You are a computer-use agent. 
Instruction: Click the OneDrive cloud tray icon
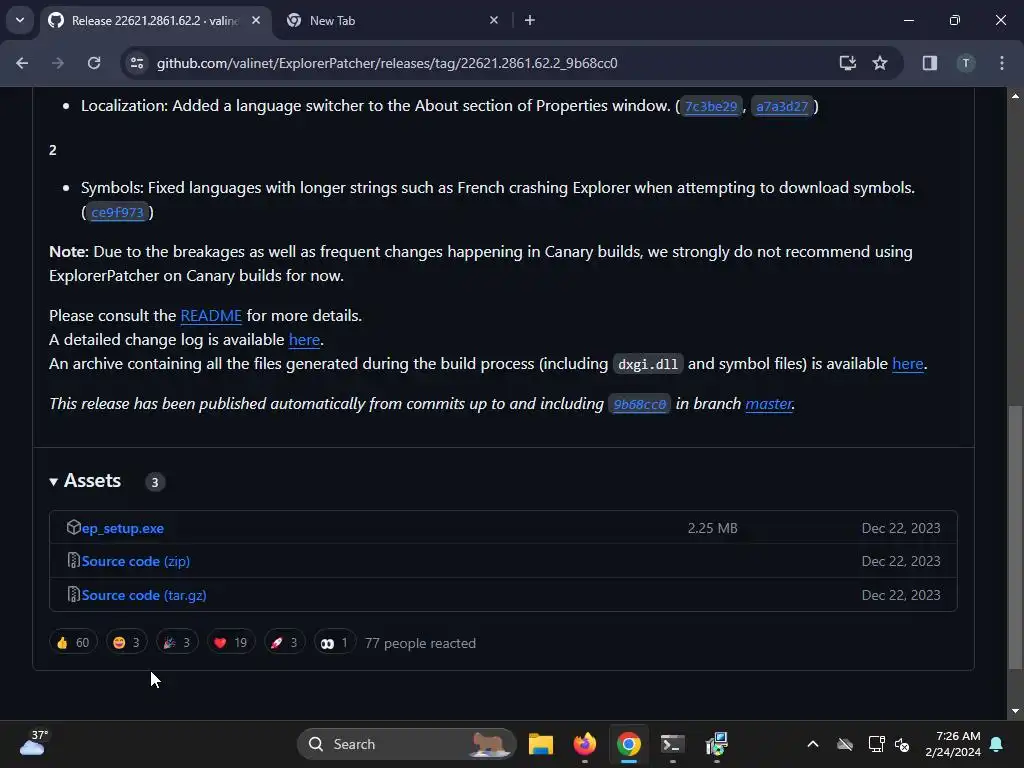844,744
